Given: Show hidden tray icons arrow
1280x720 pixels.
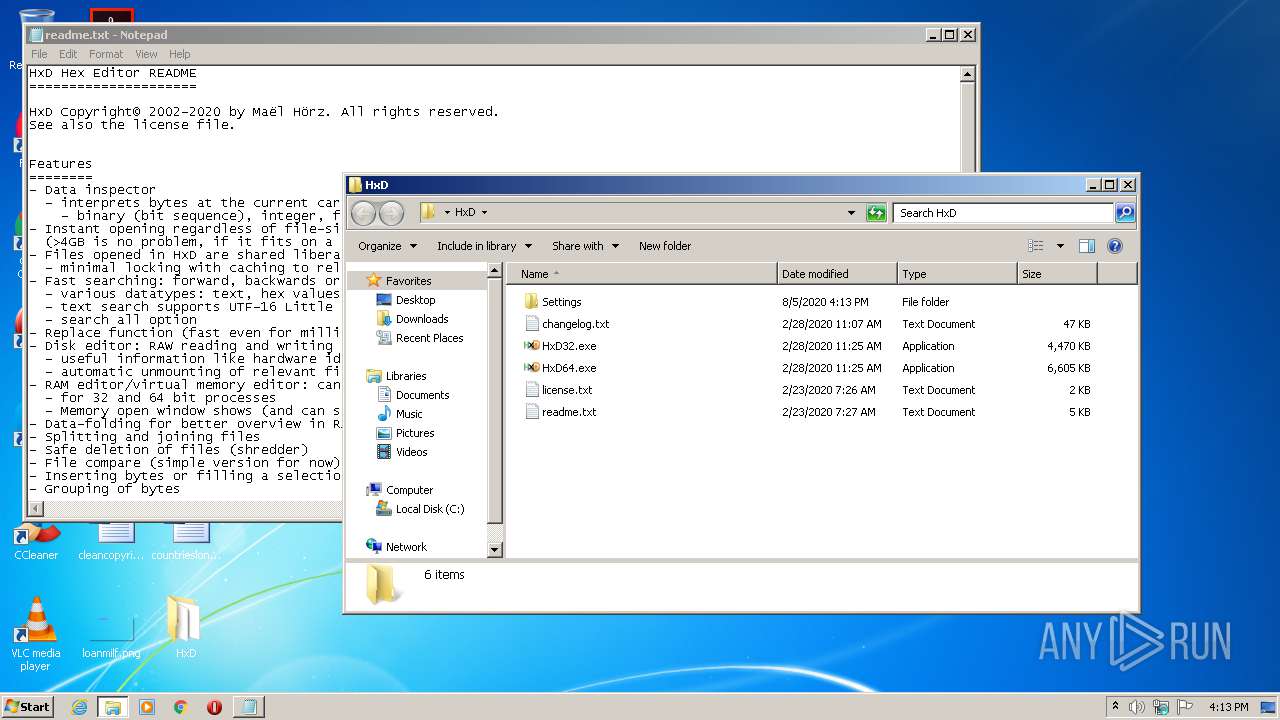Looking at the screenshot, I should click(x=1116, y=707).
